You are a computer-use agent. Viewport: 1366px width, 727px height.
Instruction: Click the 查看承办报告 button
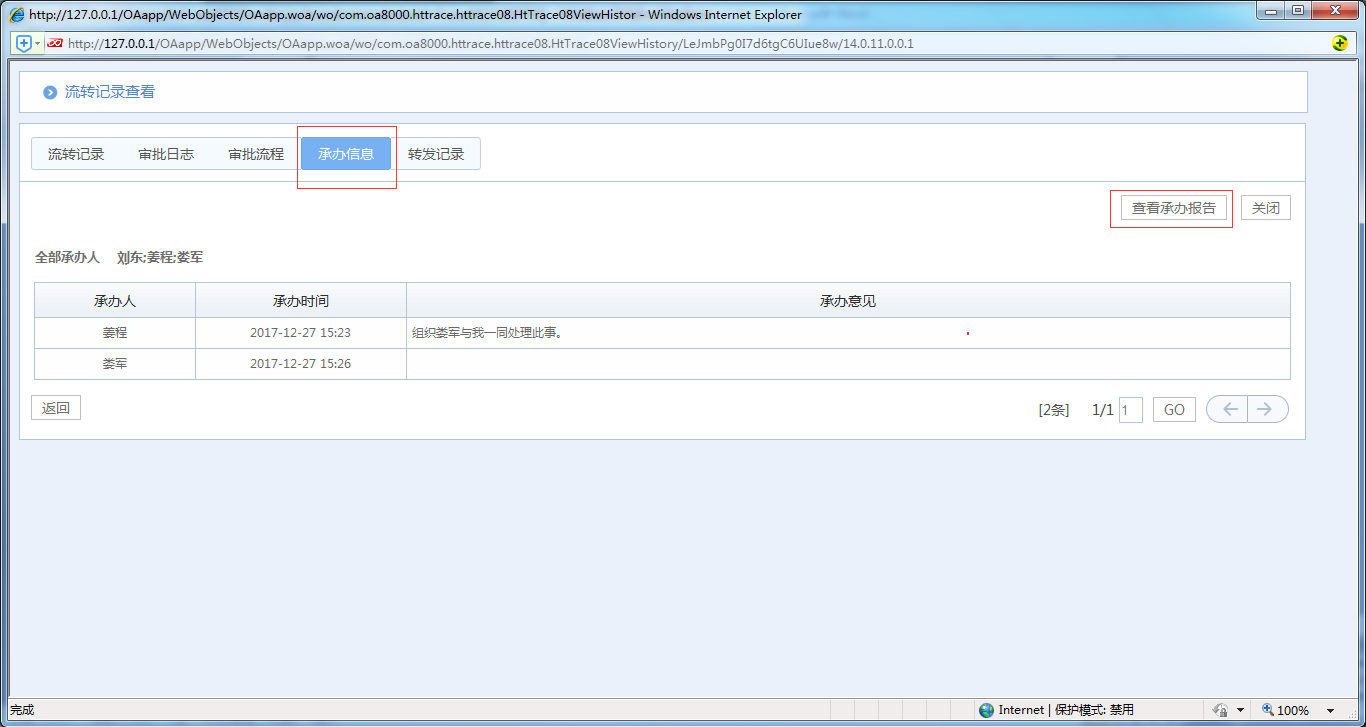click(1173, 208)
